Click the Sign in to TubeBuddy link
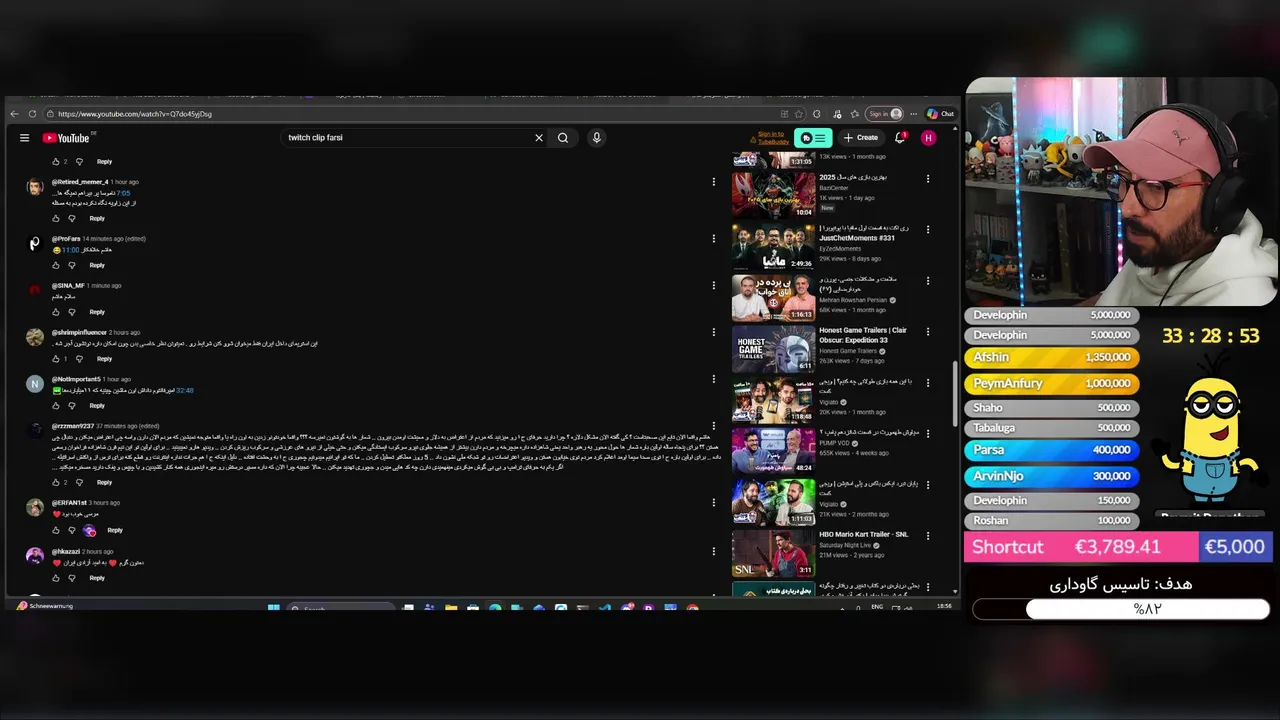The image size is (1280, 720). [771, 138]
